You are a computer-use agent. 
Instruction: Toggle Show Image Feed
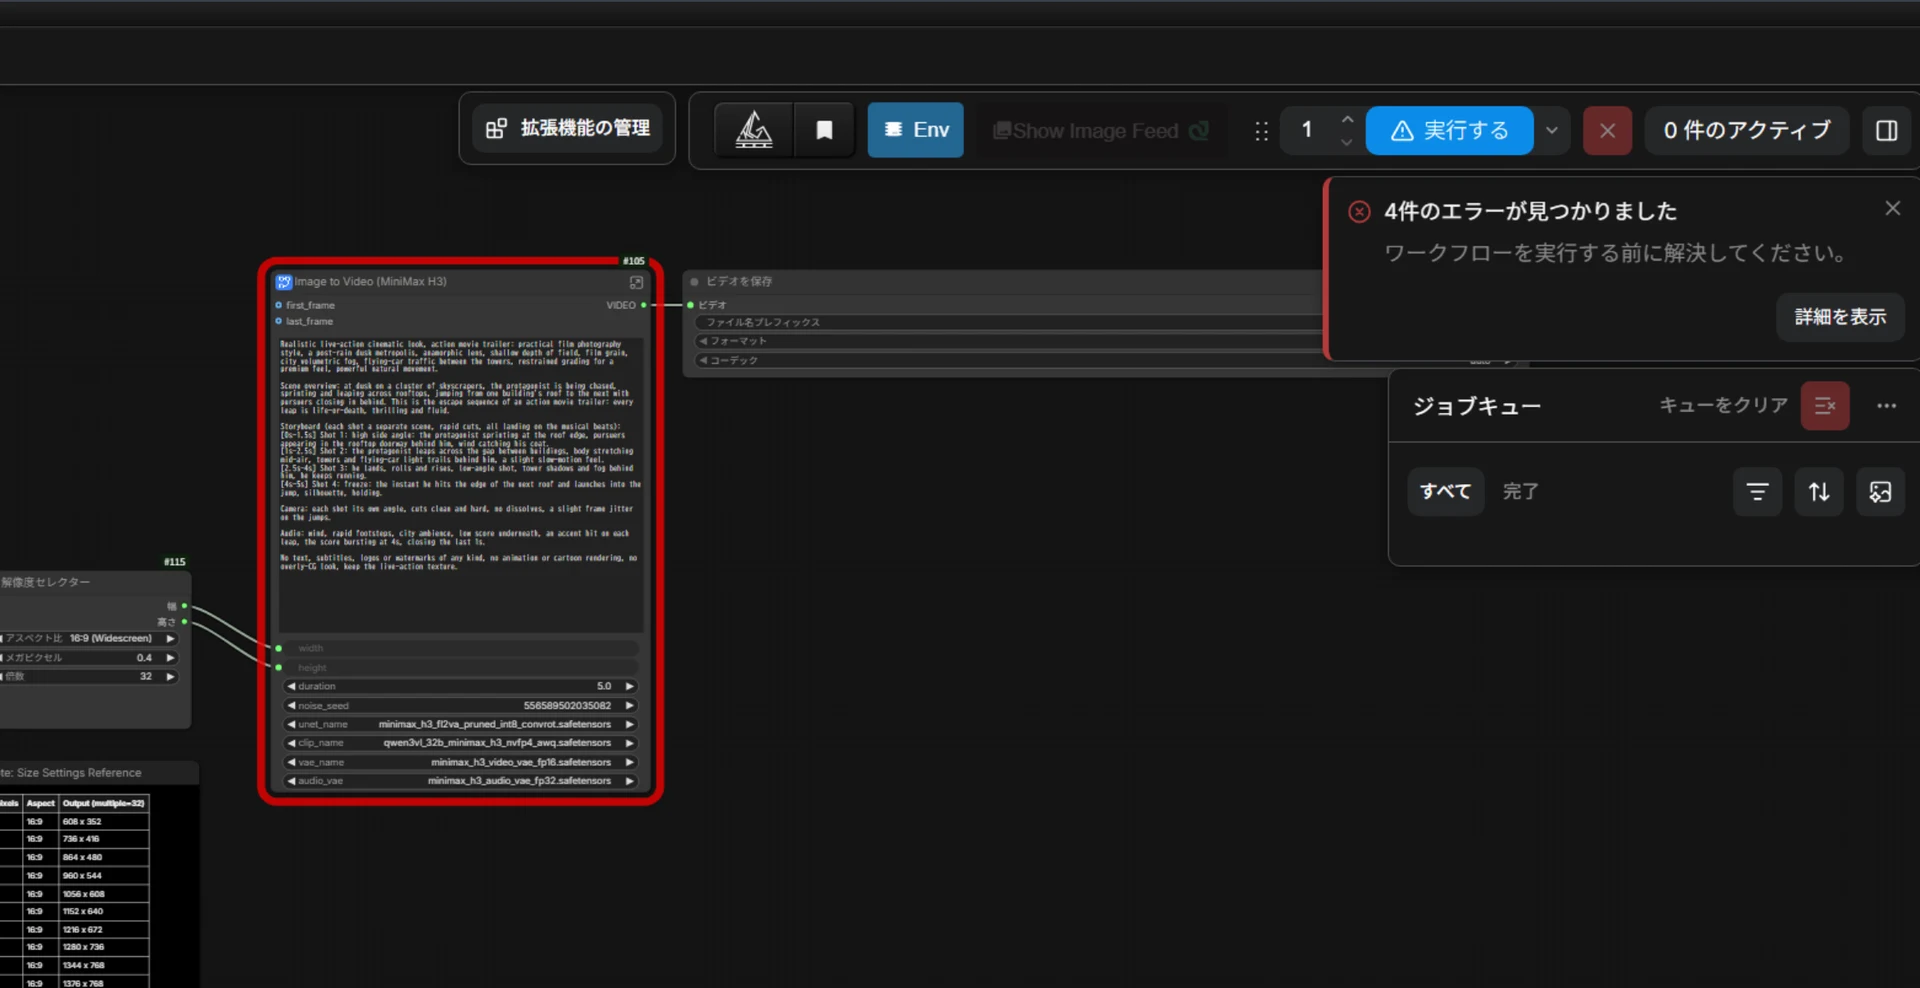point(1101,131)
